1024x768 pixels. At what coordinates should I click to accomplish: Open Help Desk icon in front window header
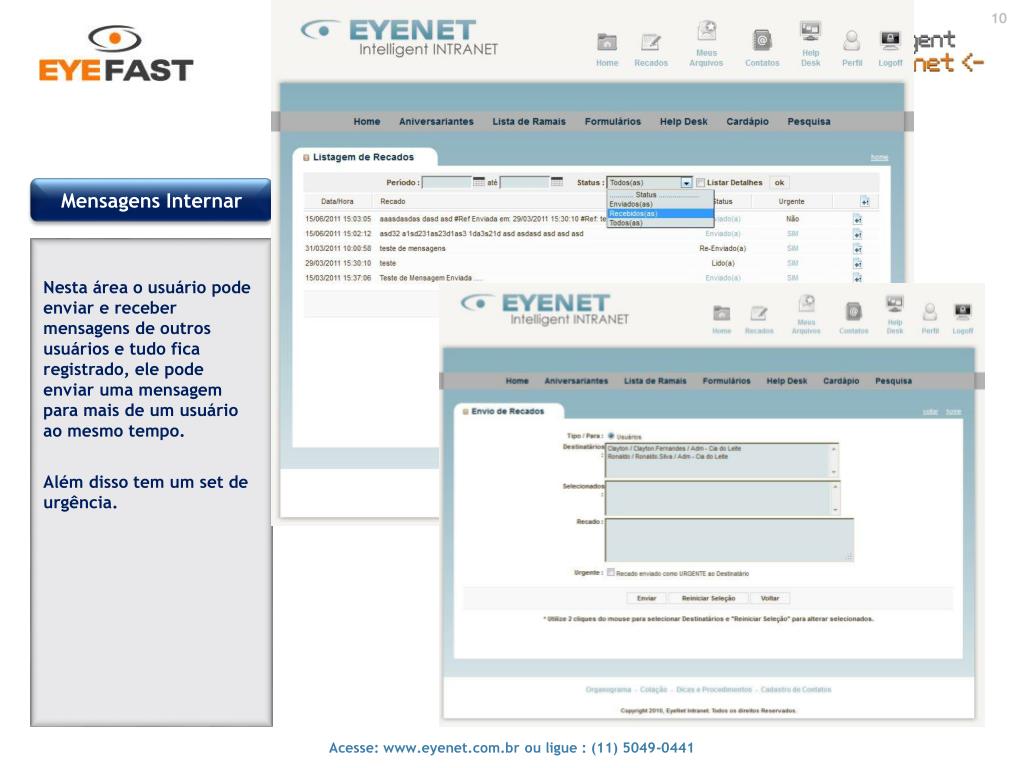tap(895, 314)
